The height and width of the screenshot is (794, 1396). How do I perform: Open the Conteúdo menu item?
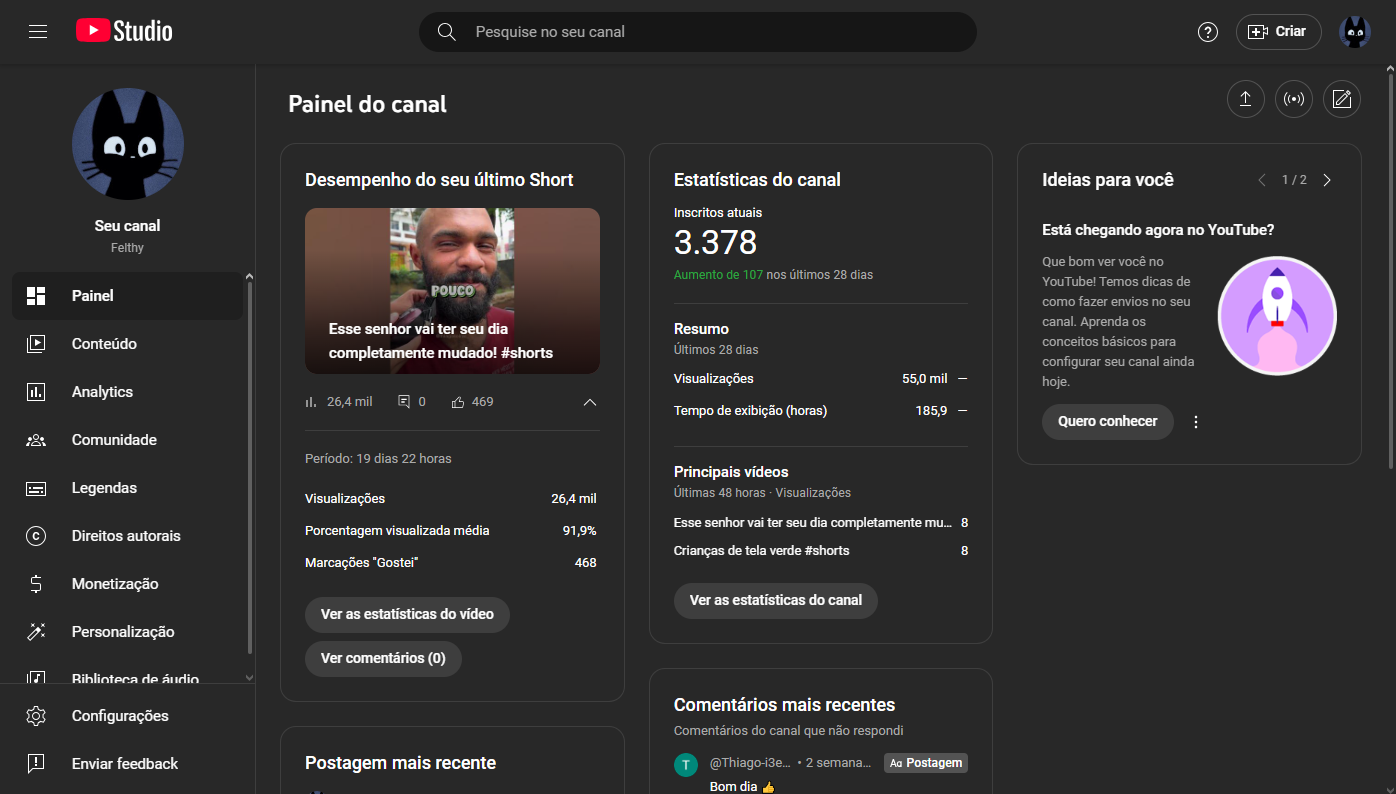coord(127,344)
